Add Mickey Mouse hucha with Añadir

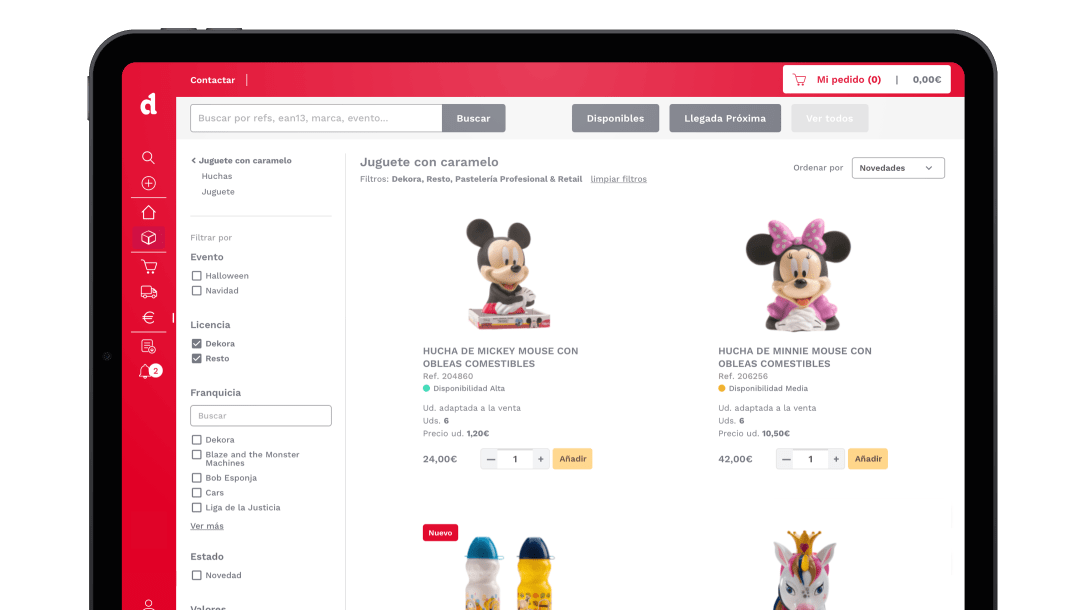(572, 459)
